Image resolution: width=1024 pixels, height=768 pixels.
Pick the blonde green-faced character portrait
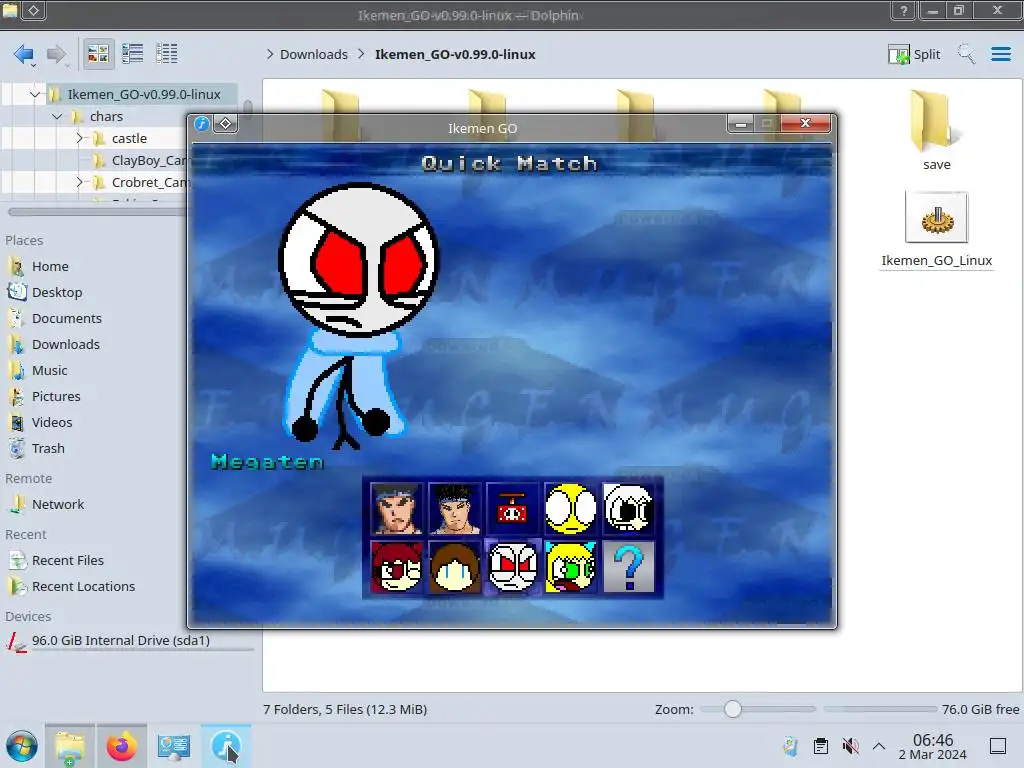pos(571,566)
